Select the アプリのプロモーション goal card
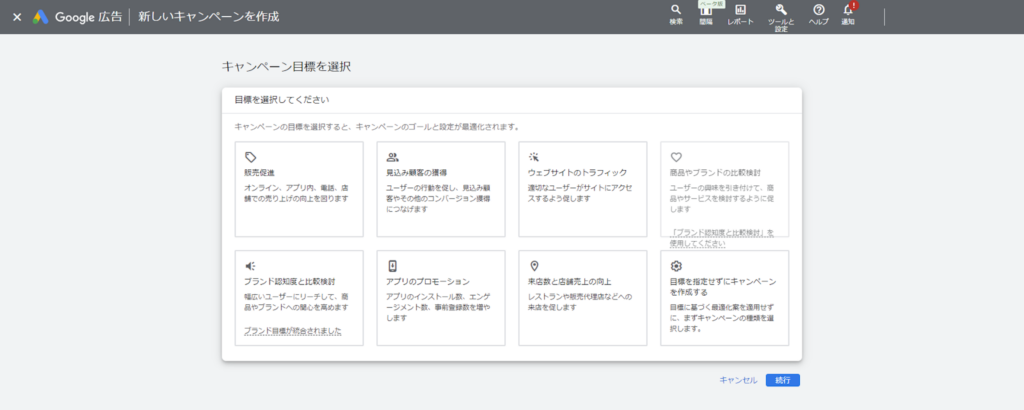Screen dimensions: 1024x410 pos(441,298)
